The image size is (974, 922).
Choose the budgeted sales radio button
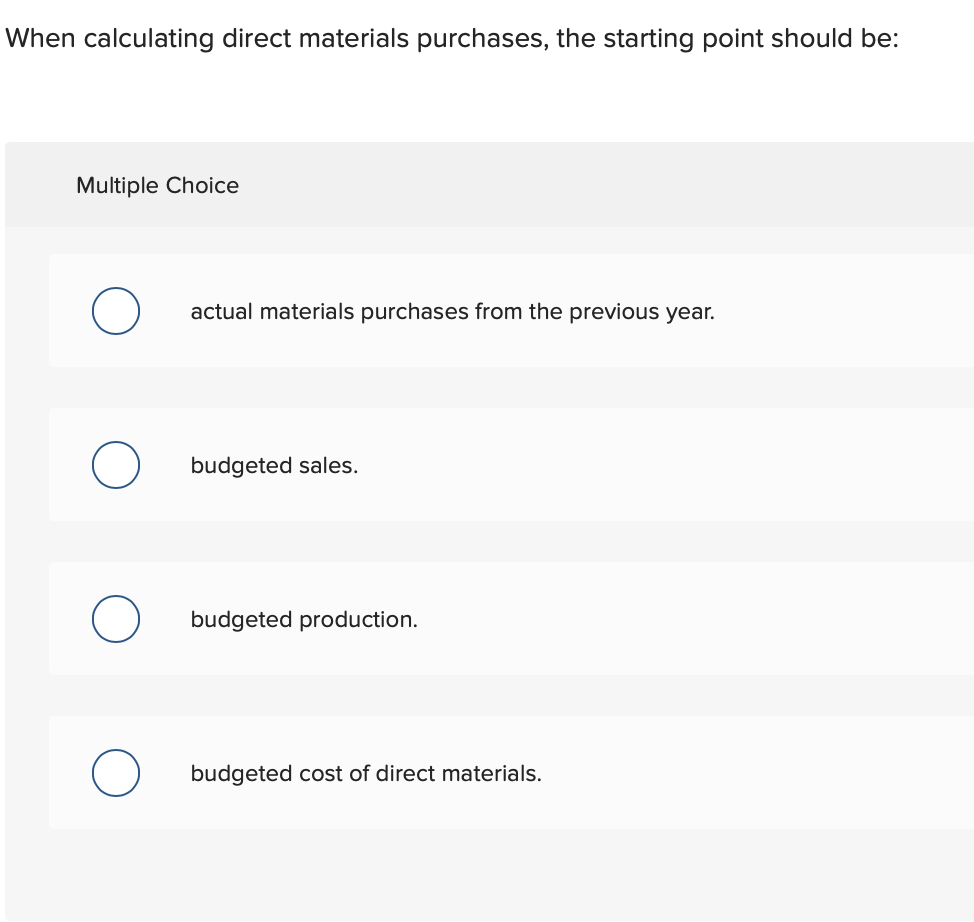click(116, 465)
